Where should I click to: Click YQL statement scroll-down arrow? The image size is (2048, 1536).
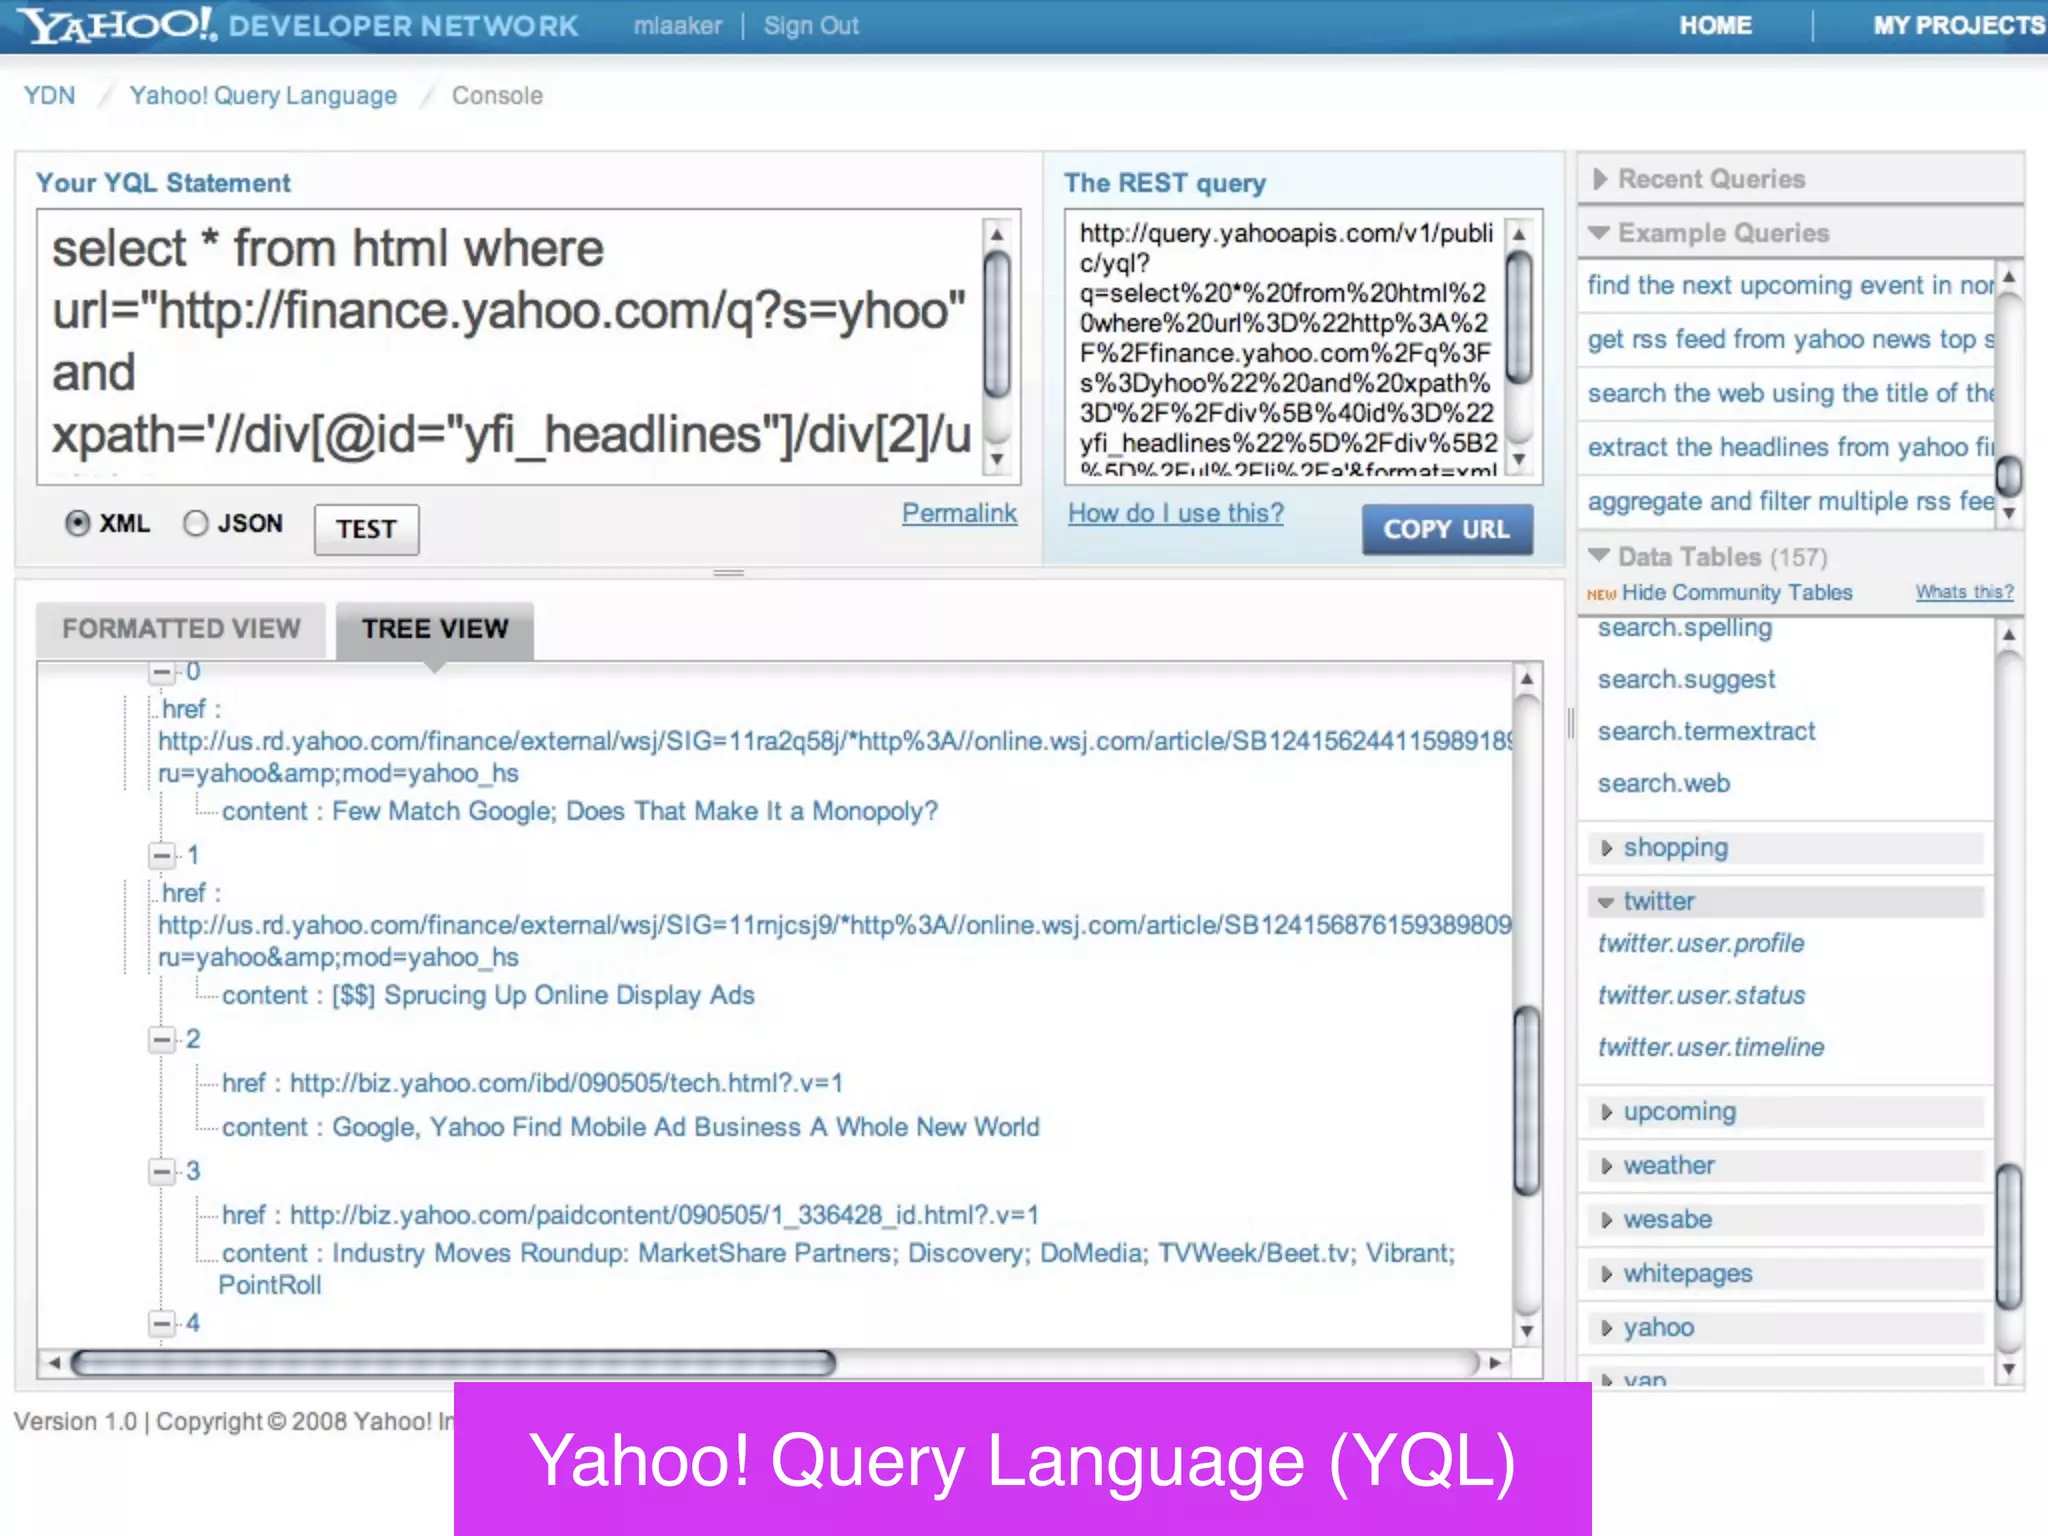click(996, 460)
